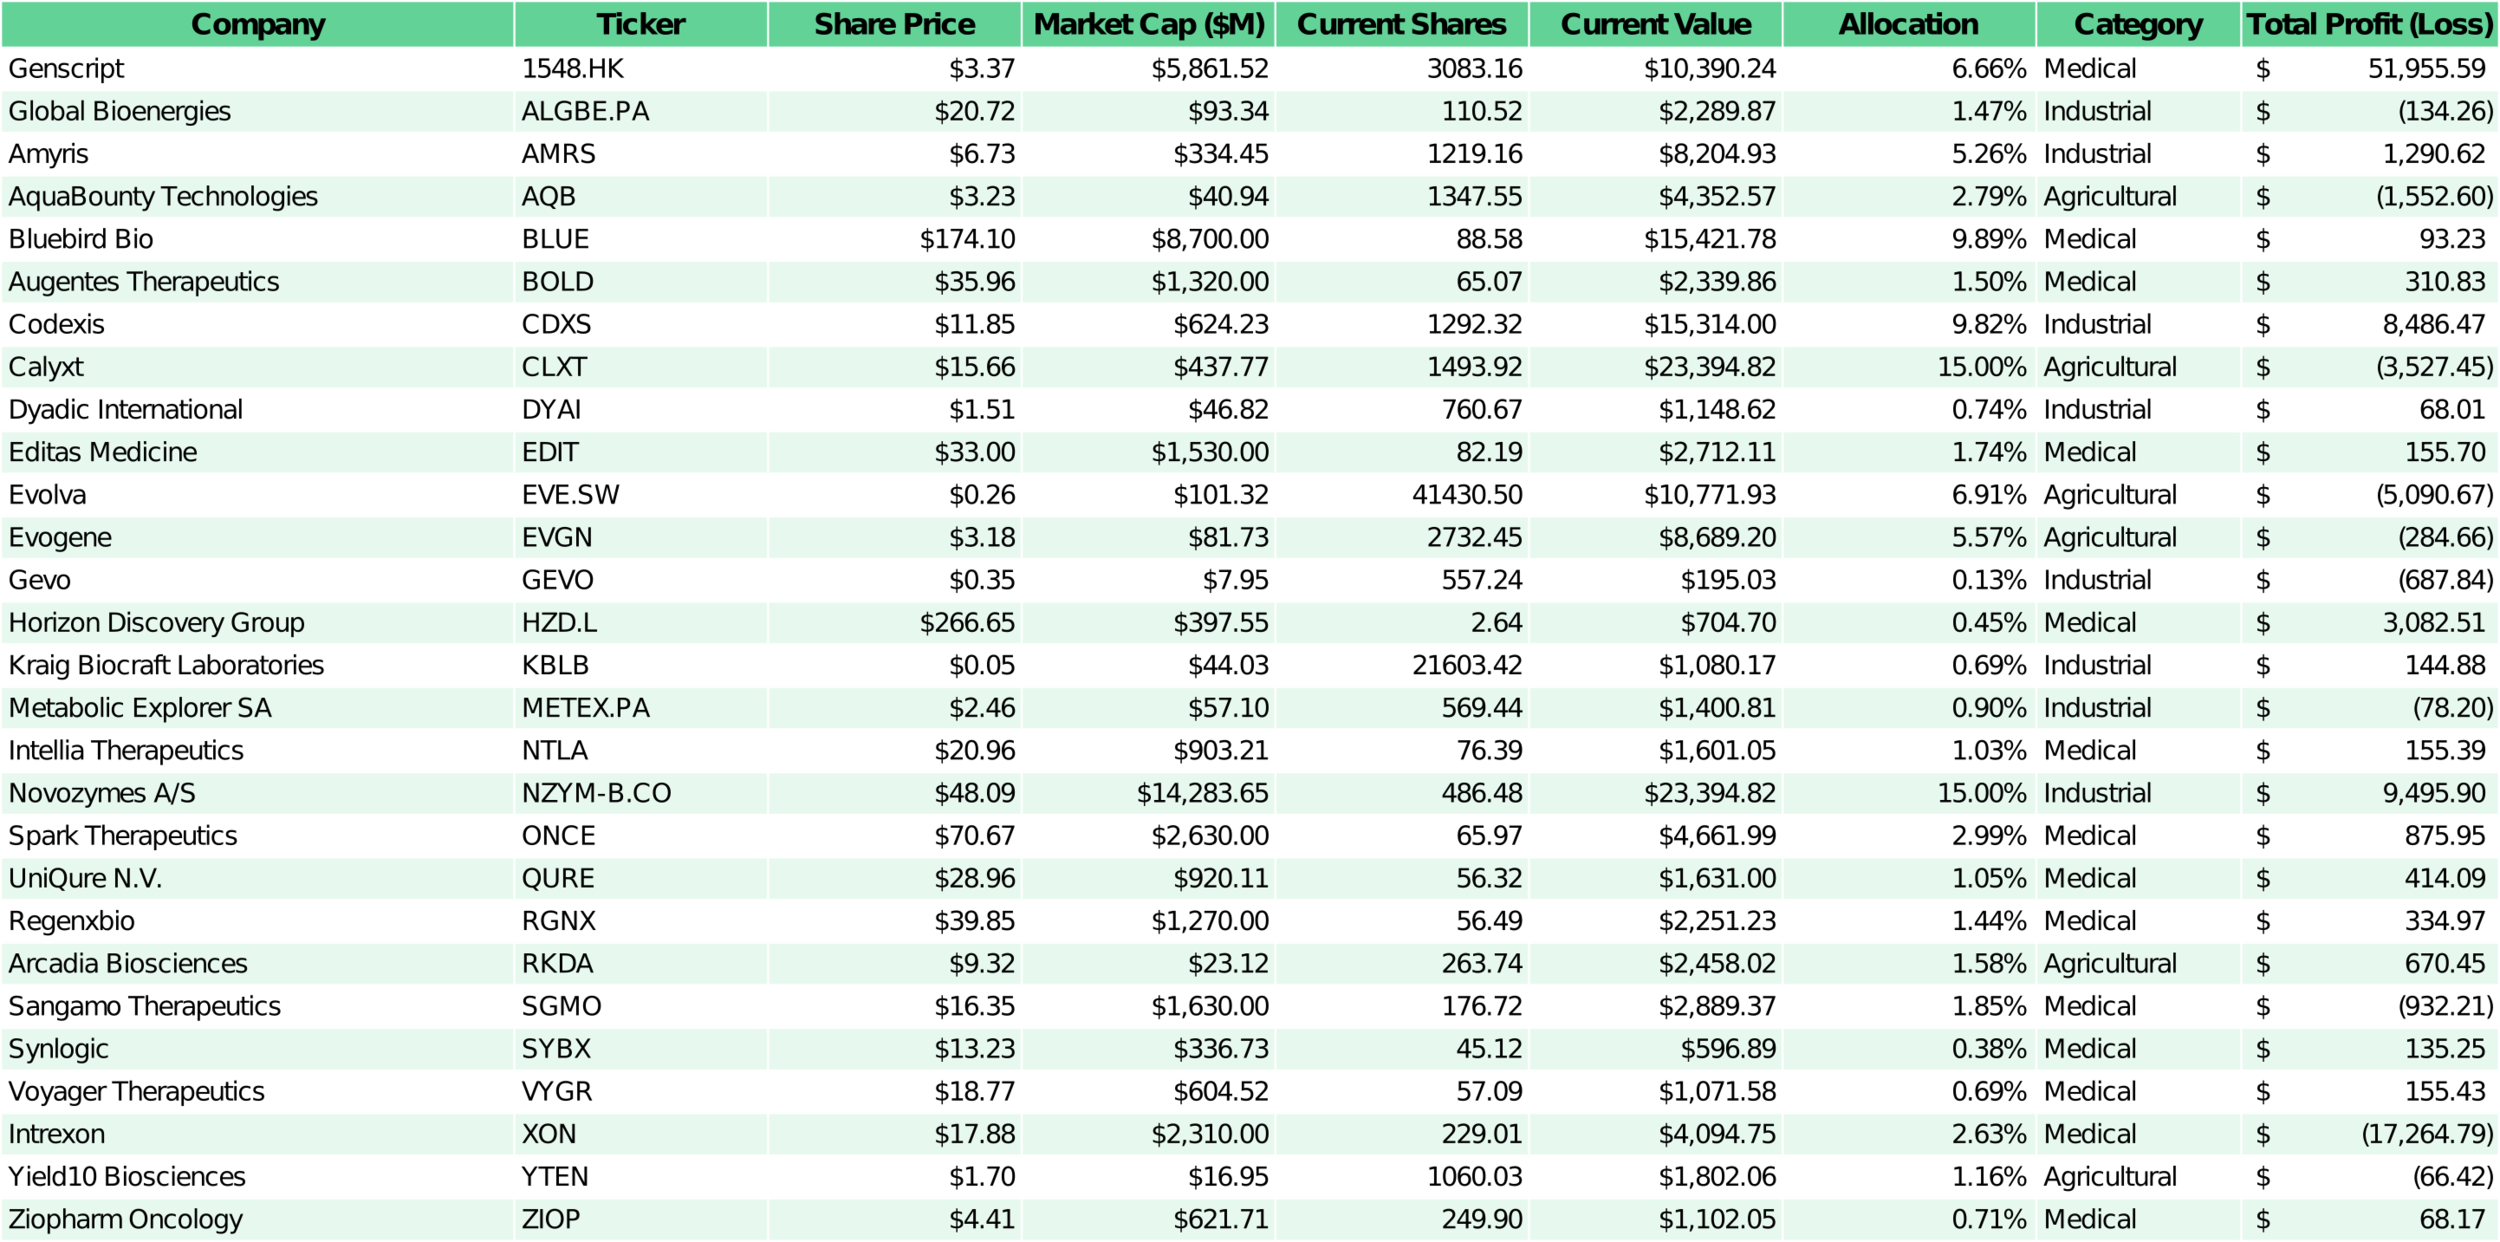This screenshot has width=2500, height=1242.
Task: Click ticker RKDA
Action: click(x=641, y=964)
